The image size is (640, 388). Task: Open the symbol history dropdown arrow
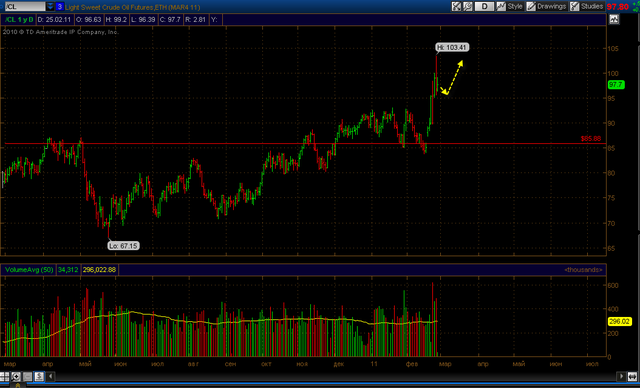50,7
